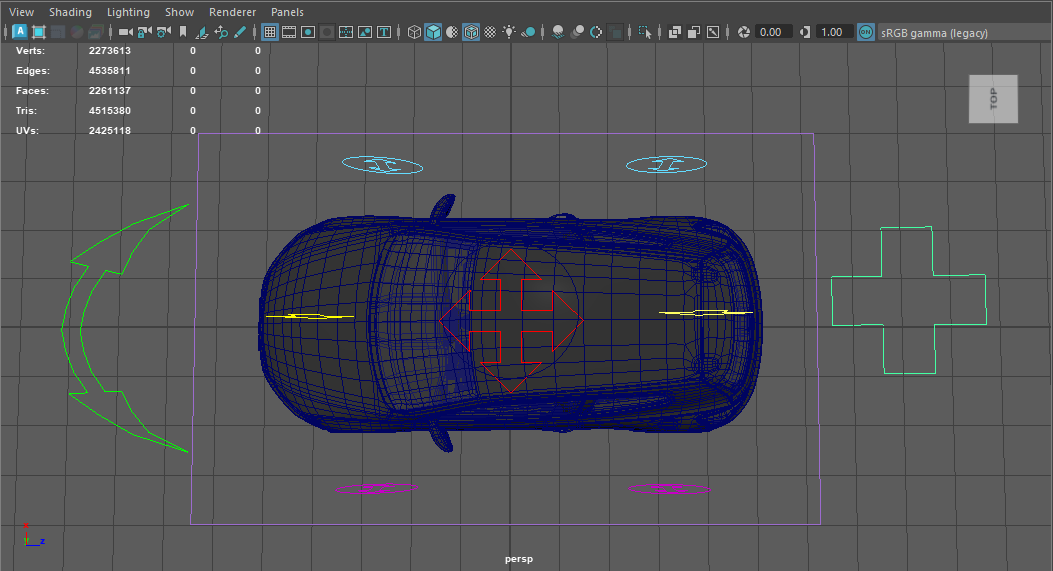Open the sRGB gamma view transform dropdown
The height and width of the screenshot is (571, 1053).
pos(934,33)
